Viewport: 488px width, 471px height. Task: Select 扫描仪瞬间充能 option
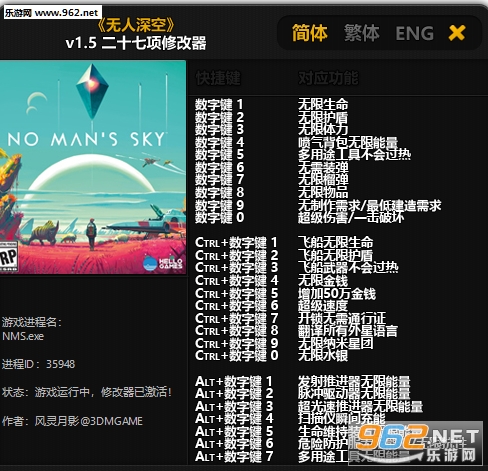(x=342, y=418)
